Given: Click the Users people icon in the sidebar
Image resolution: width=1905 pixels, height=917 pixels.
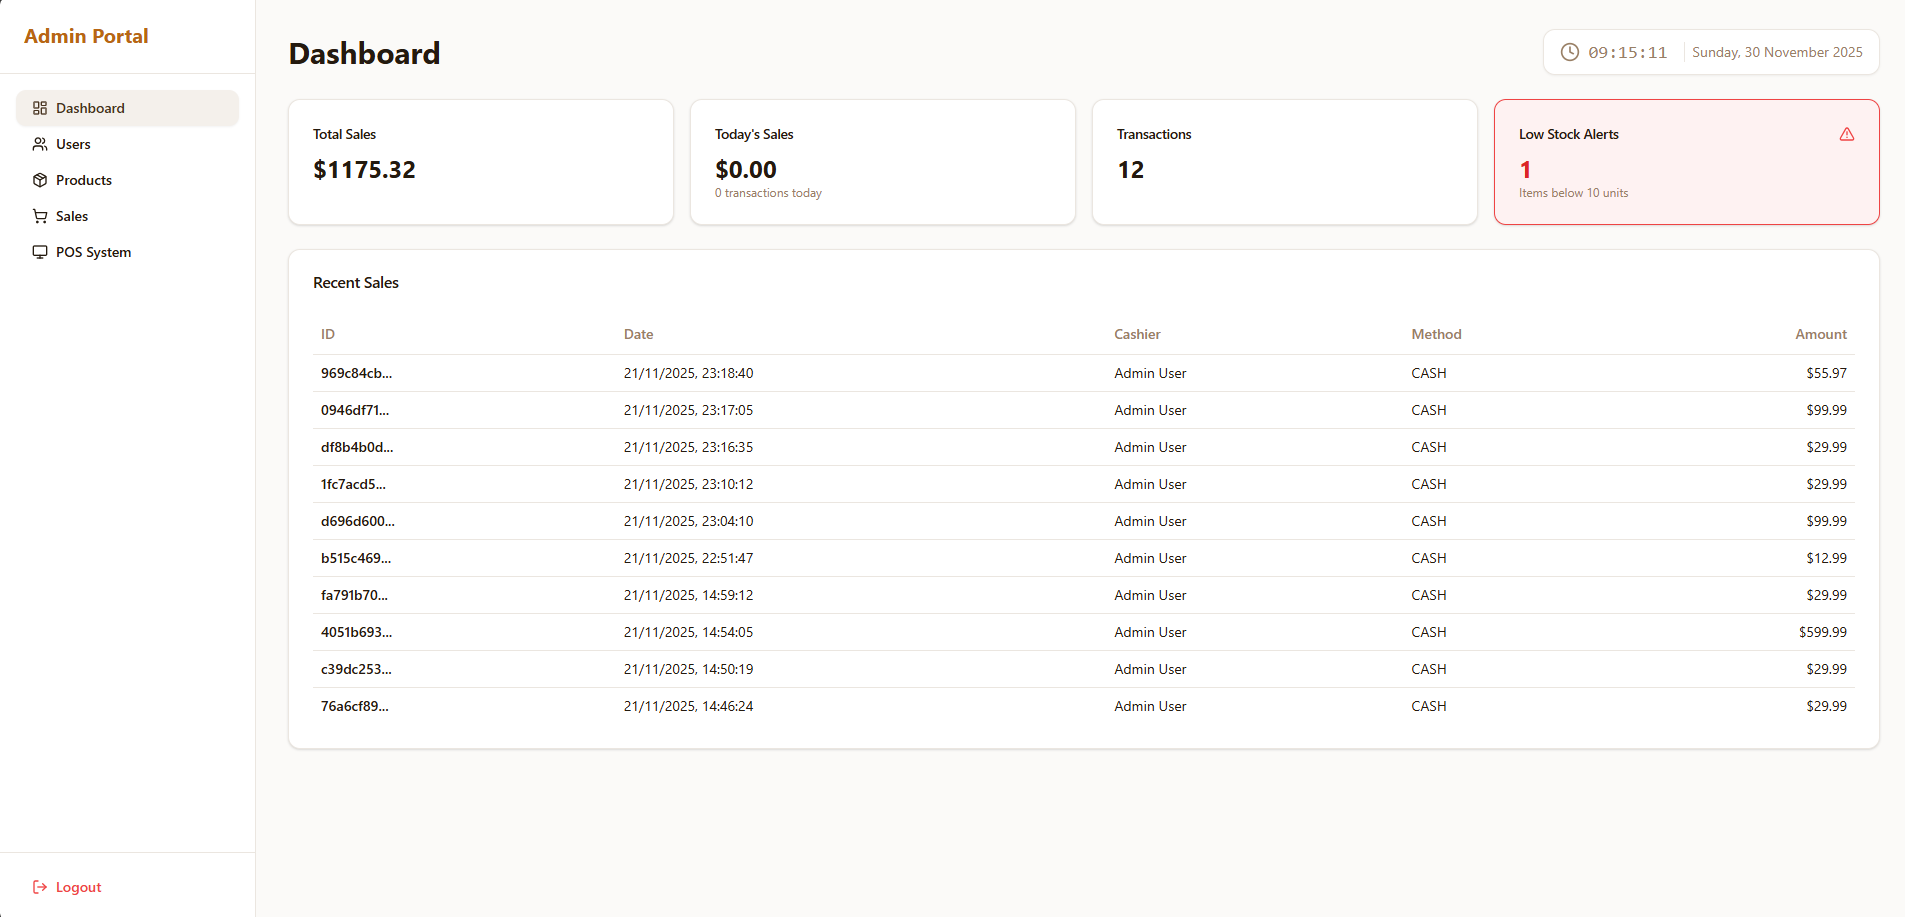Looking at the screenshot, I should 41,143.
